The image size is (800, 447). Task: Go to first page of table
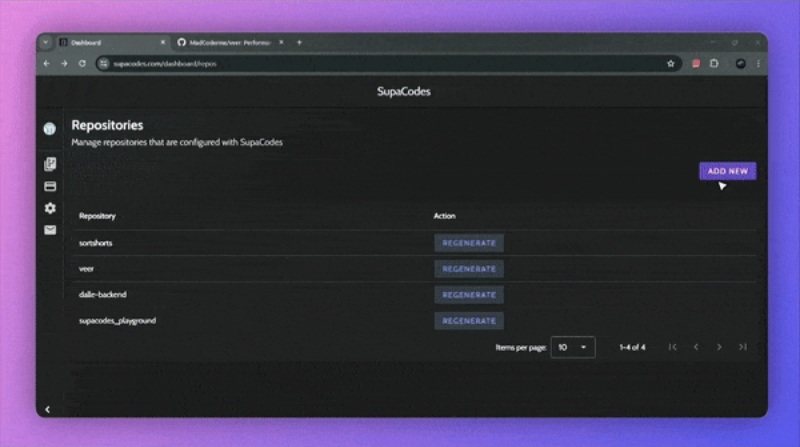point(672,347)
